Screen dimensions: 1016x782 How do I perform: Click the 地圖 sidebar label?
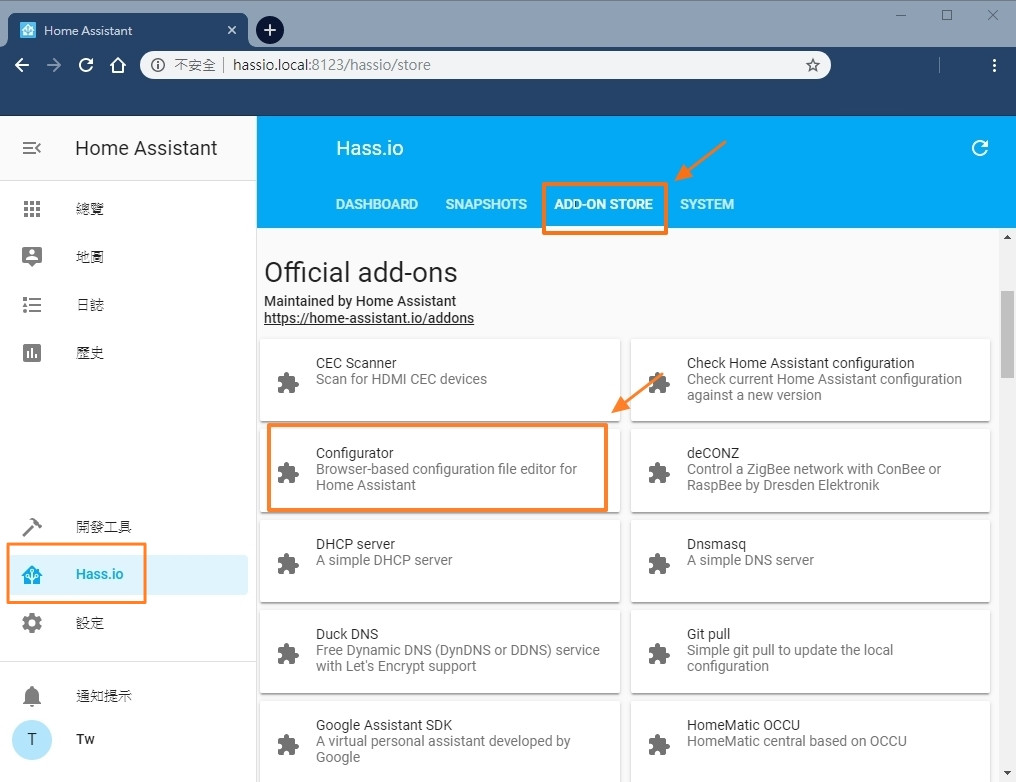coord(89,257)
